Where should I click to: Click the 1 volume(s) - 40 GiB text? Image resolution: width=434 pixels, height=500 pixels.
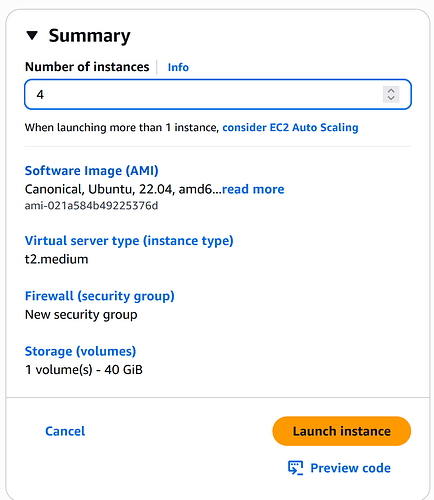[x=84, y=370]
